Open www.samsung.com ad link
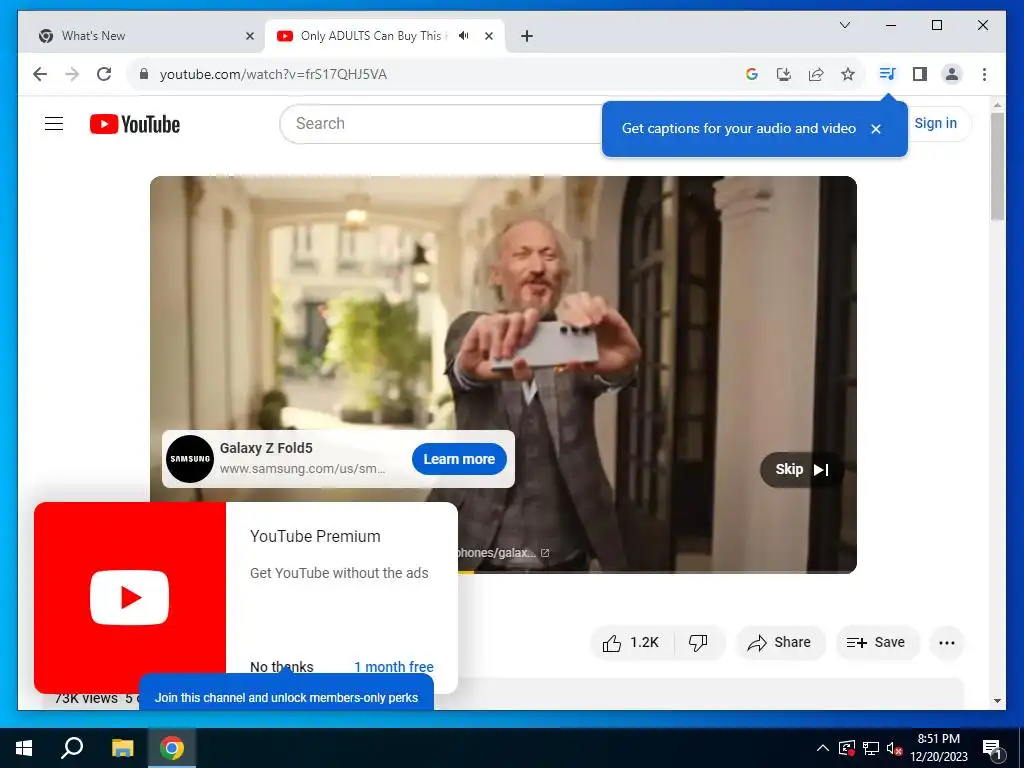Image resolution: width=1024 pixels, height=768 pixels. pos(302,469)
